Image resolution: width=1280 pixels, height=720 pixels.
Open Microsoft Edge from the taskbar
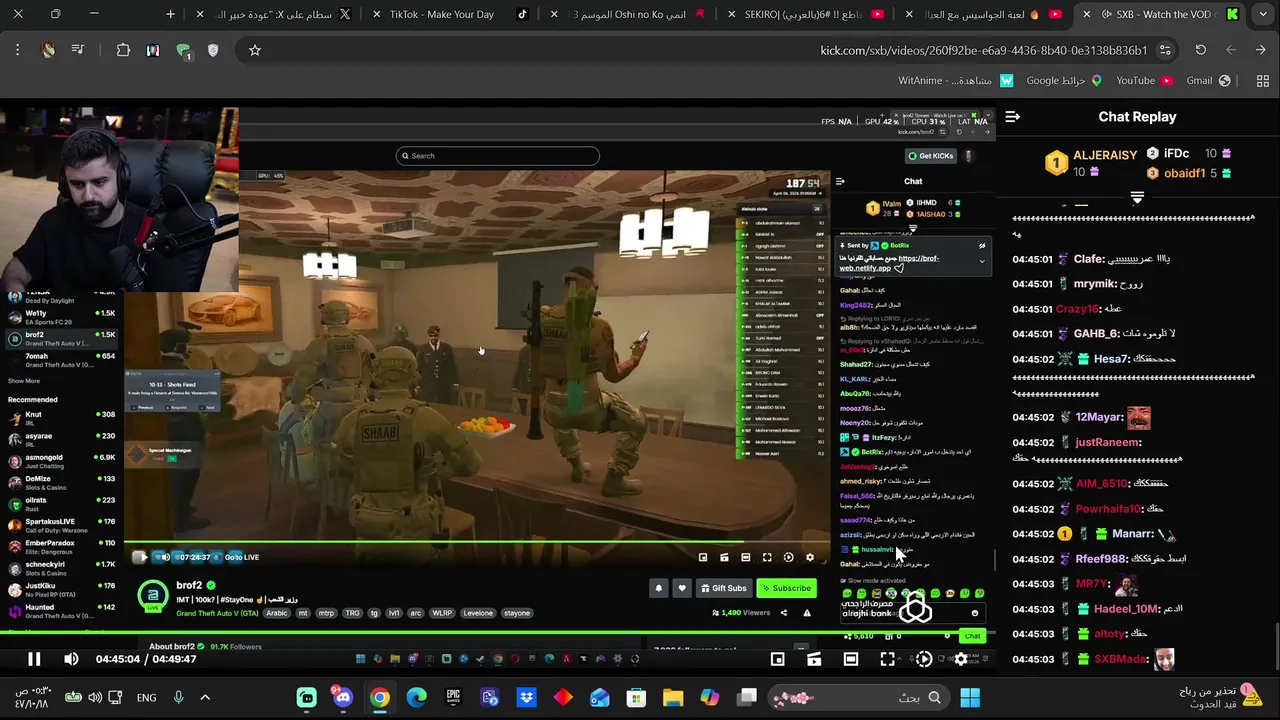tap(416, 697)
